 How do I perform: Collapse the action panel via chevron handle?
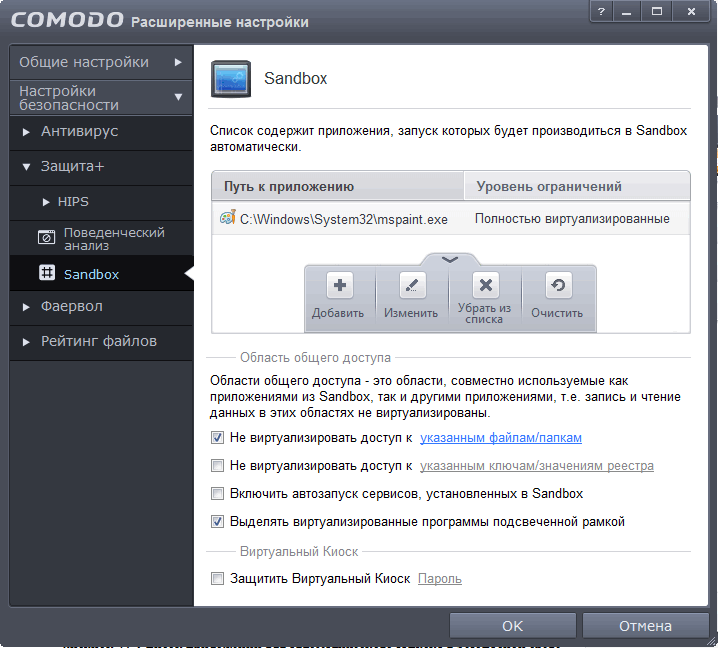click(450, 260)
